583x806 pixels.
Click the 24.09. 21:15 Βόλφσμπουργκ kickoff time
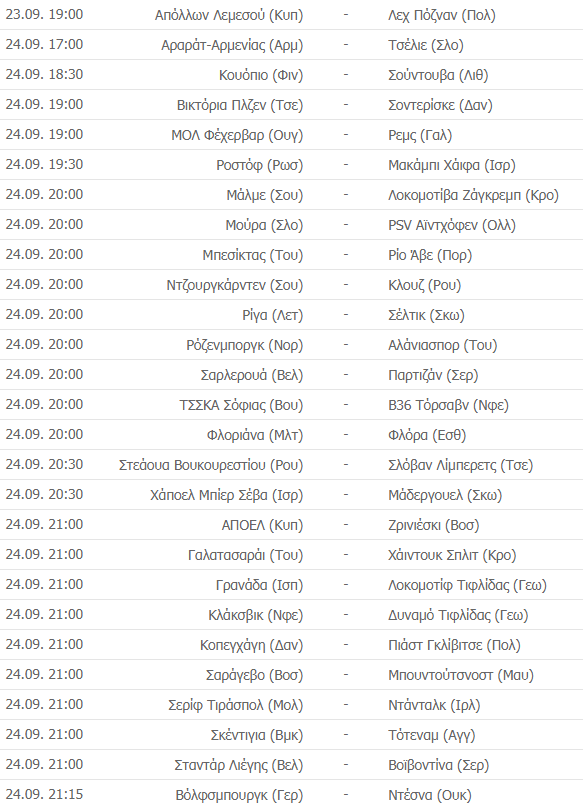point(44,795)
